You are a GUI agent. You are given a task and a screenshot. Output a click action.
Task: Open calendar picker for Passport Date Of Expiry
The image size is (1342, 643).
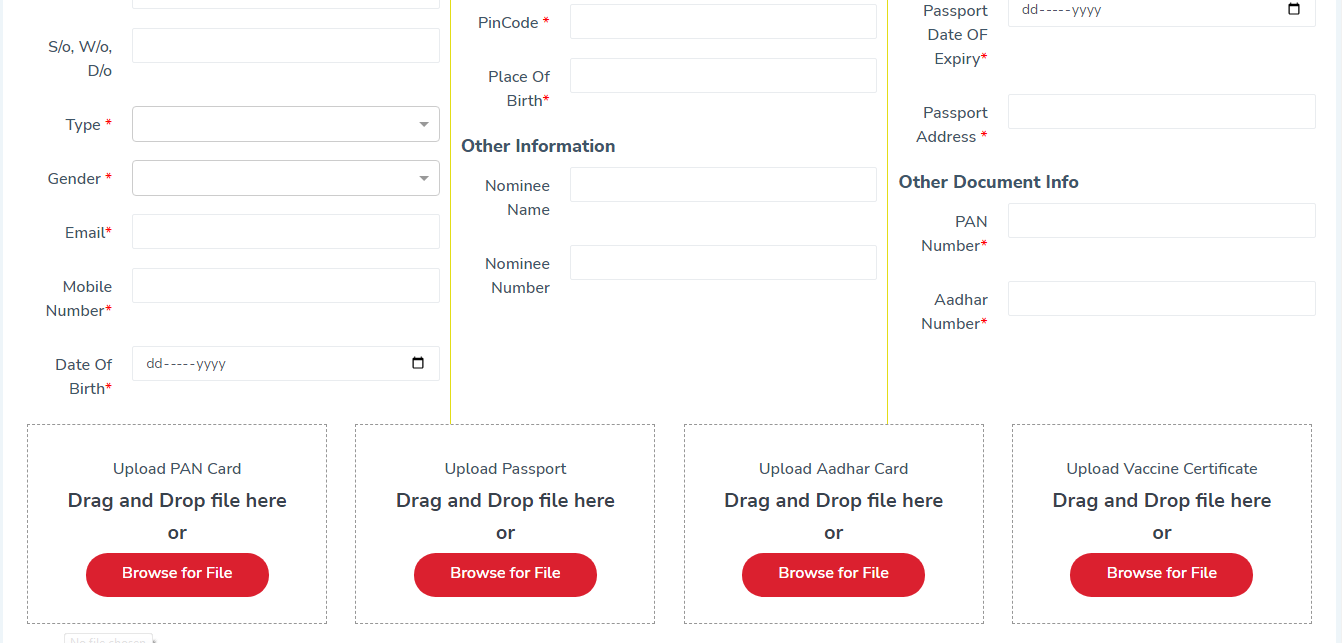[x=1294, y=9]
